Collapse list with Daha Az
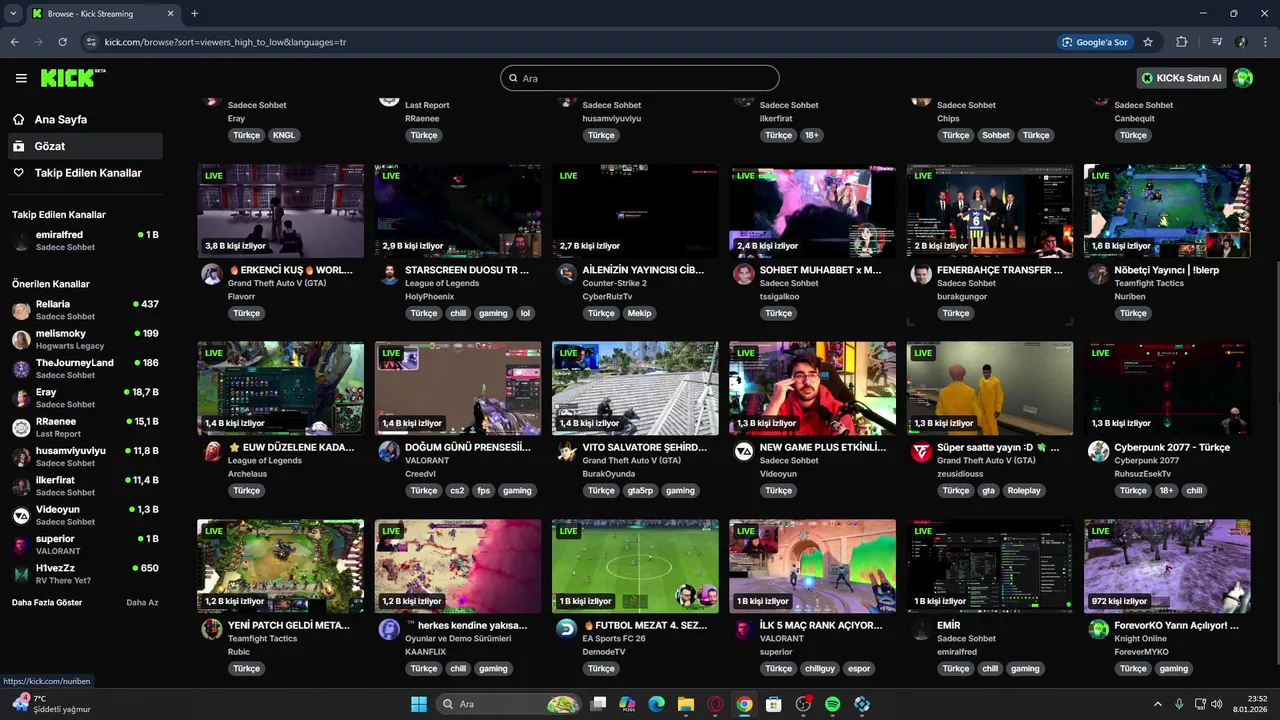 (142, 602)
